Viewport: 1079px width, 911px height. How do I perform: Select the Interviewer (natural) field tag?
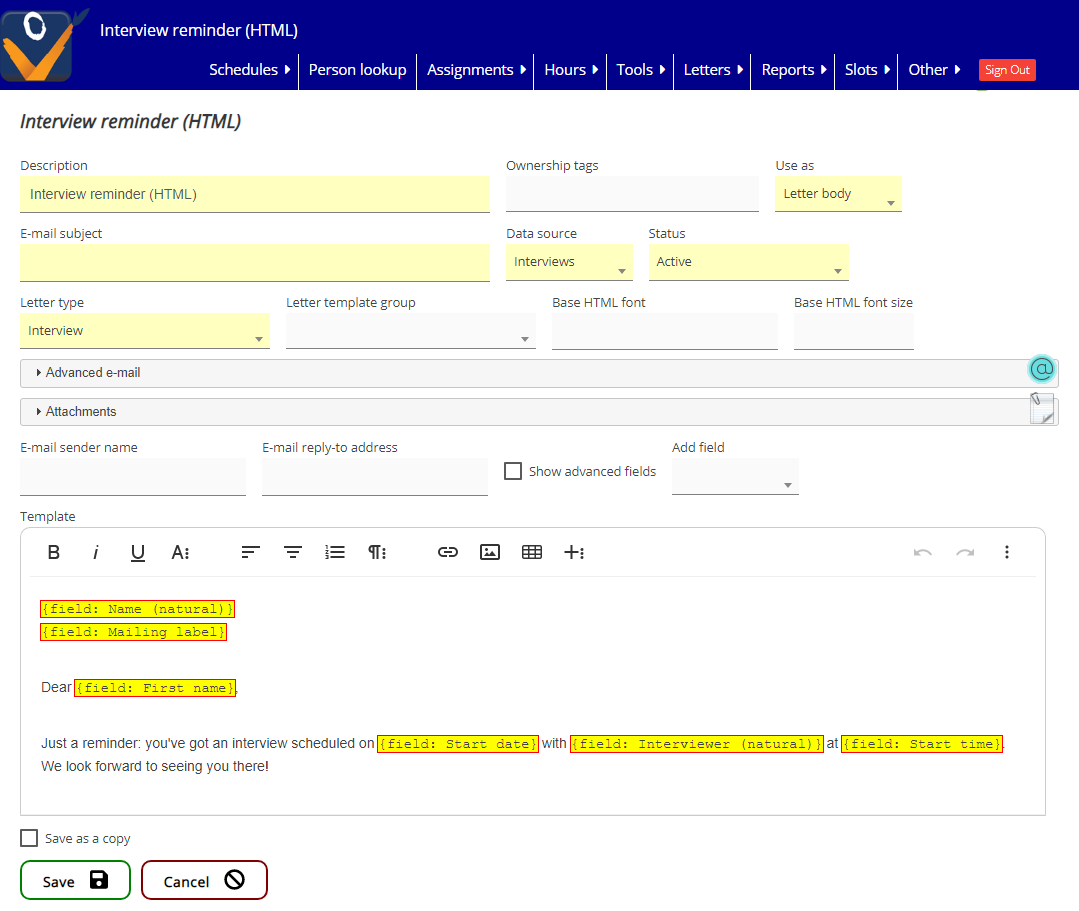(696, 744)
